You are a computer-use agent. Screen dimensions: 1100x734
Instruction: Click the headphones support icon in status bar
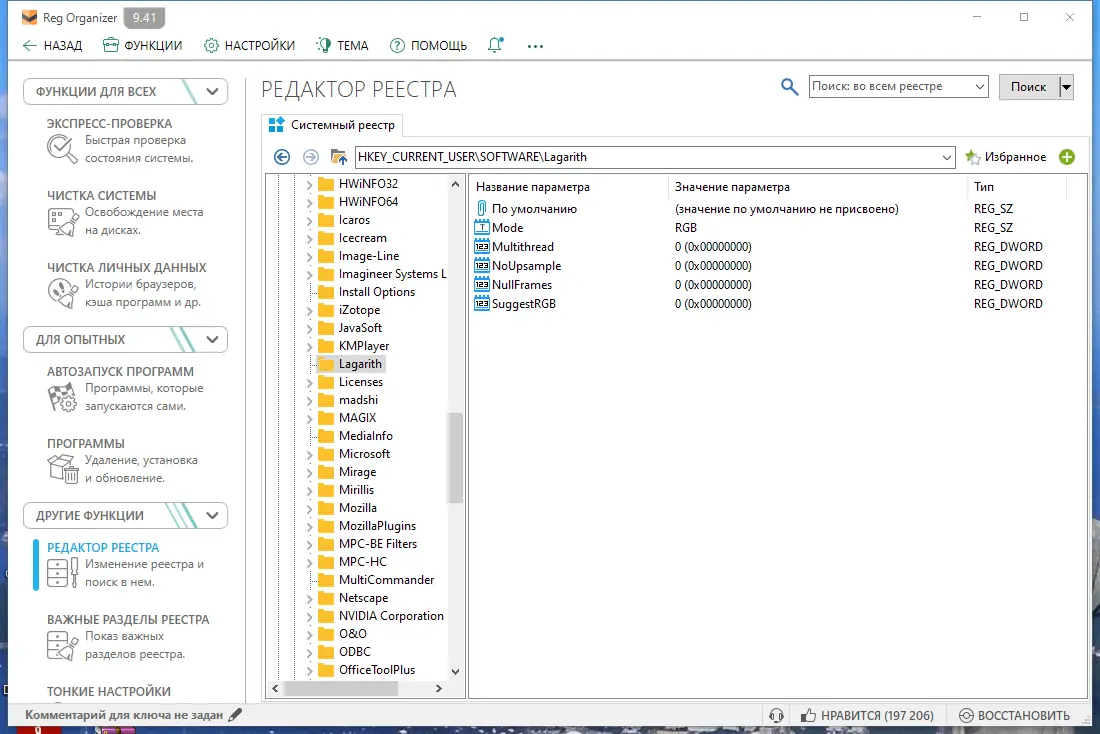point(778,715)
